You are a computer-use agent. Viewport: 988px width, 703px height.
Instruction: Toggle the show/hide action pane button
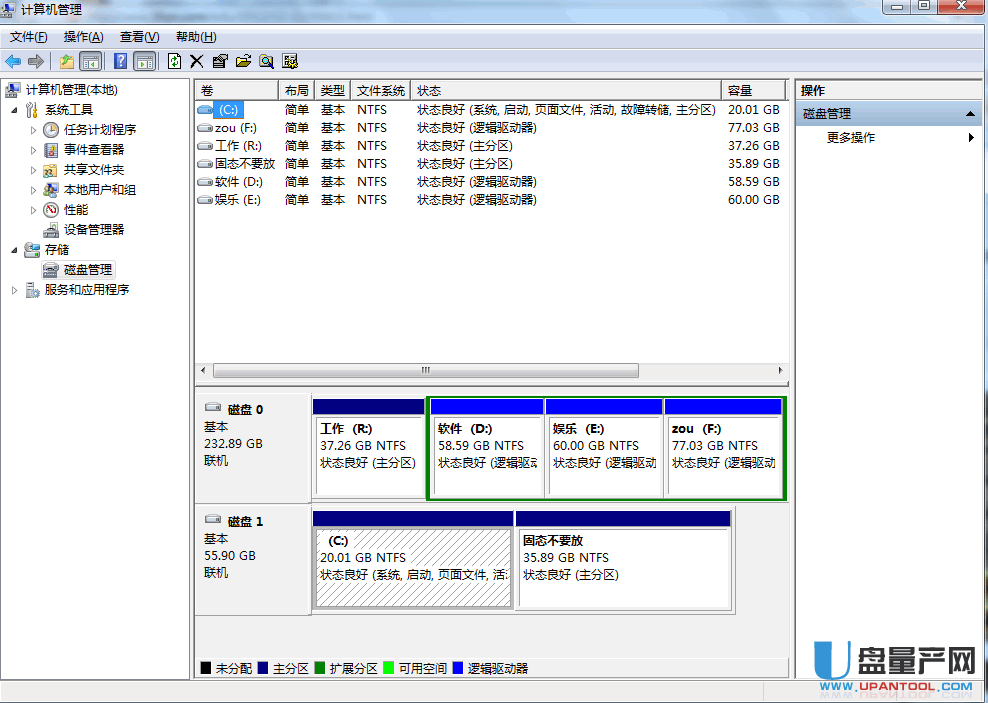pos(144,61)
